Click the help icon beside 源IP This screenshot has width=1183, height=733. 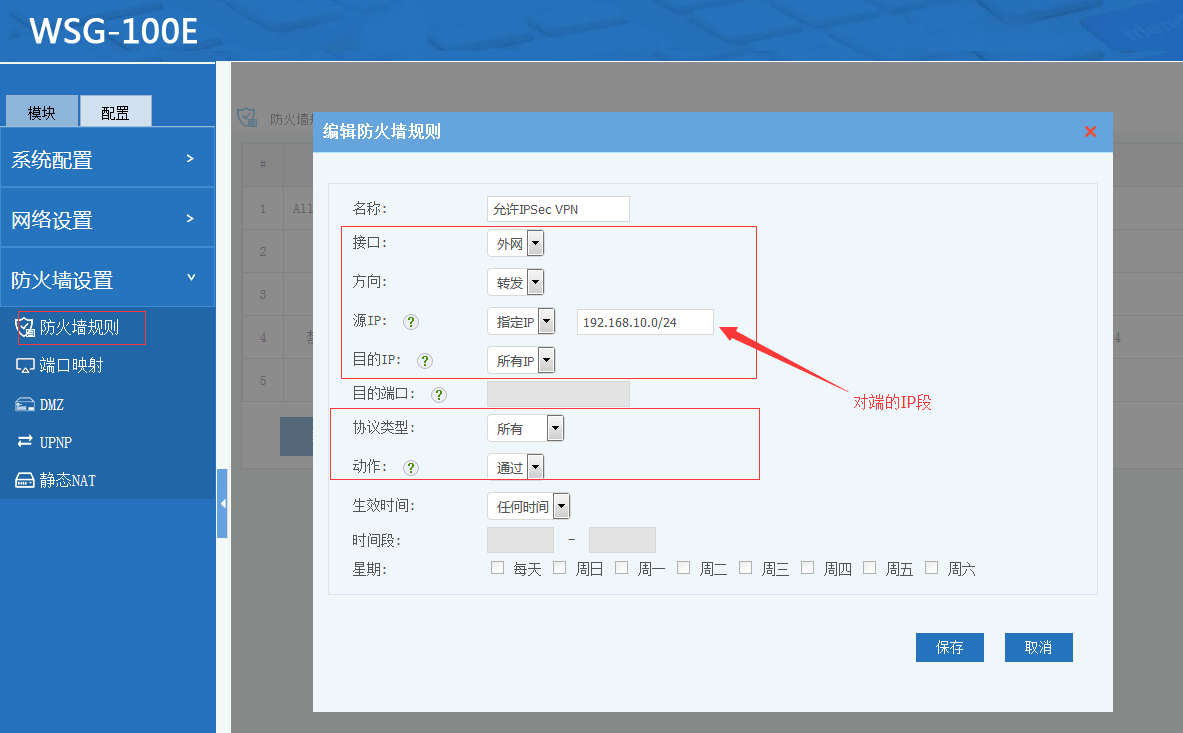coord(411,322)
